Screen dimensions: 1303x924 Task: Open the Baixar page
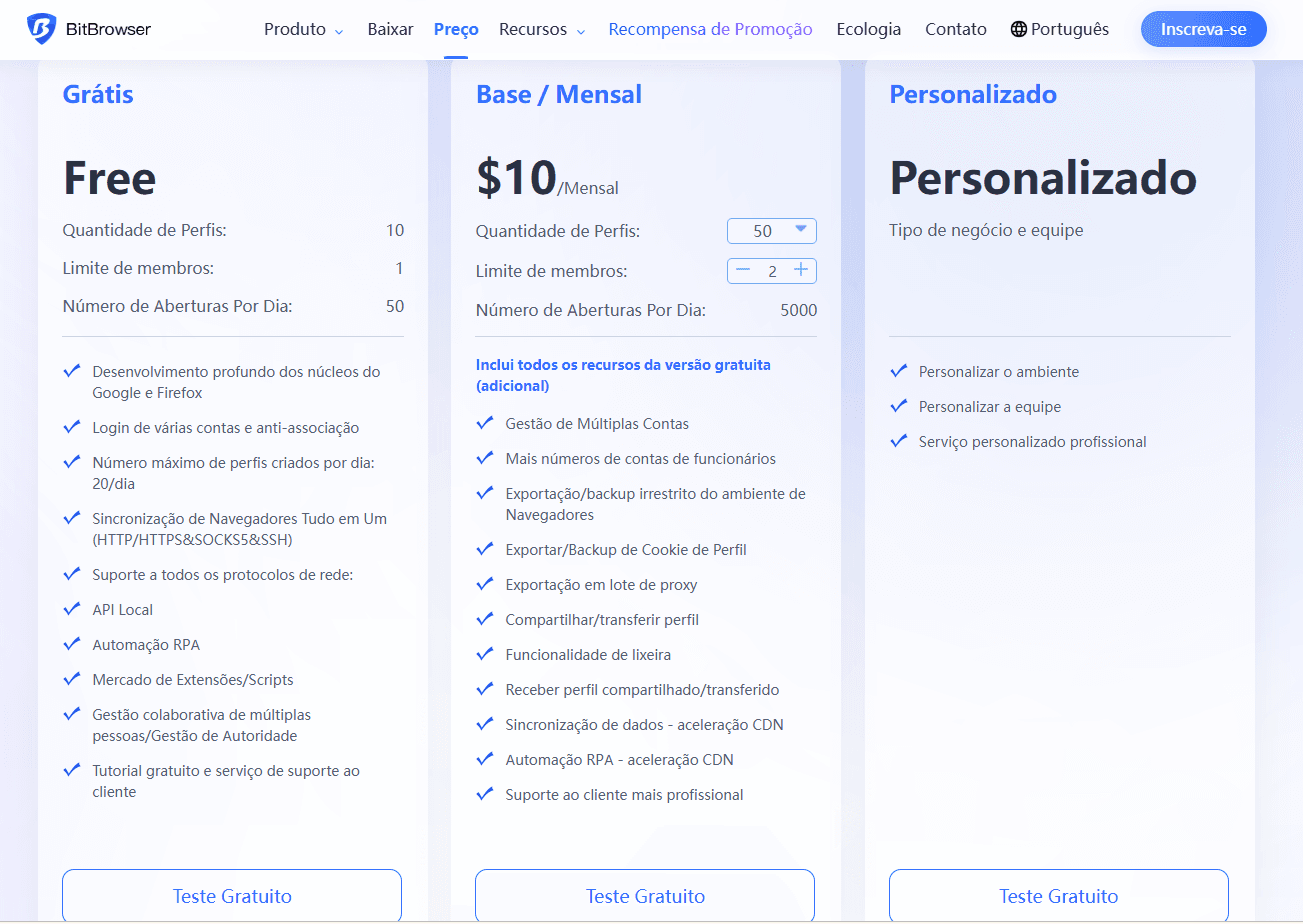coord(390,29)
